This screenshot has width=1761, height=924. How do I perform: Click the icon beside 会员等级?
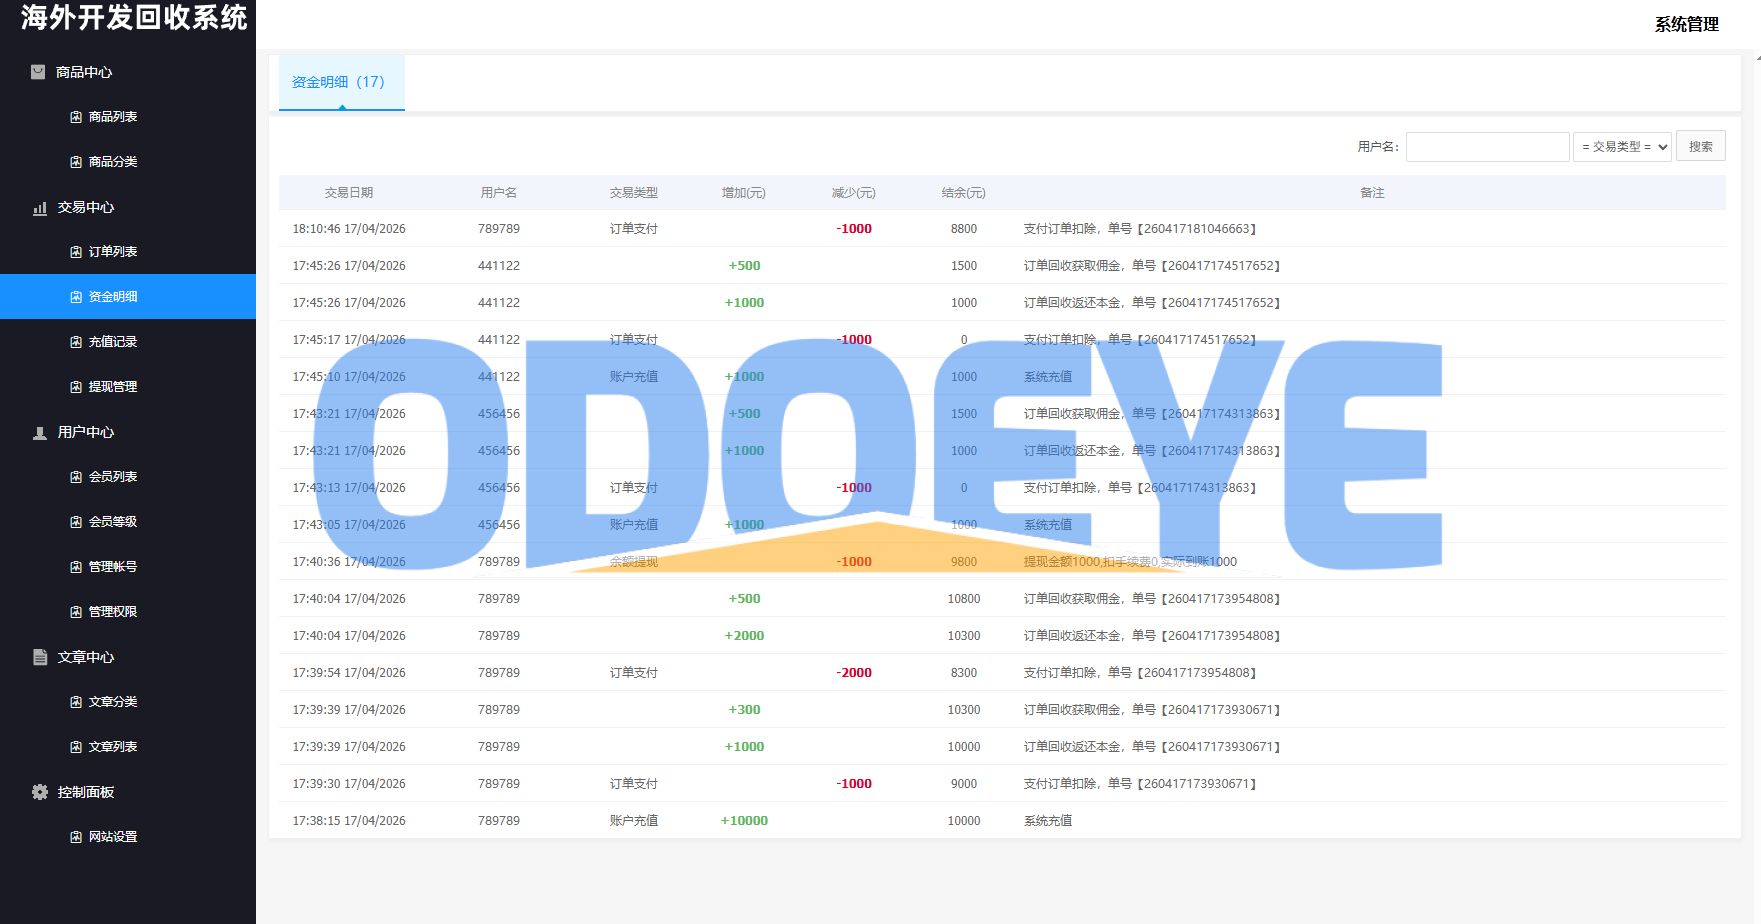point(76,522)
